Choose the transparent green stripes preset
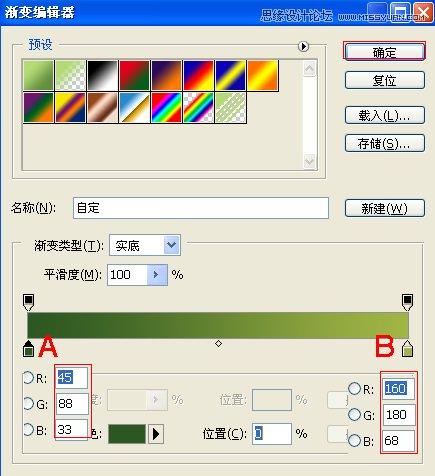This screenshot has width=435, height=476. point(231,107)
